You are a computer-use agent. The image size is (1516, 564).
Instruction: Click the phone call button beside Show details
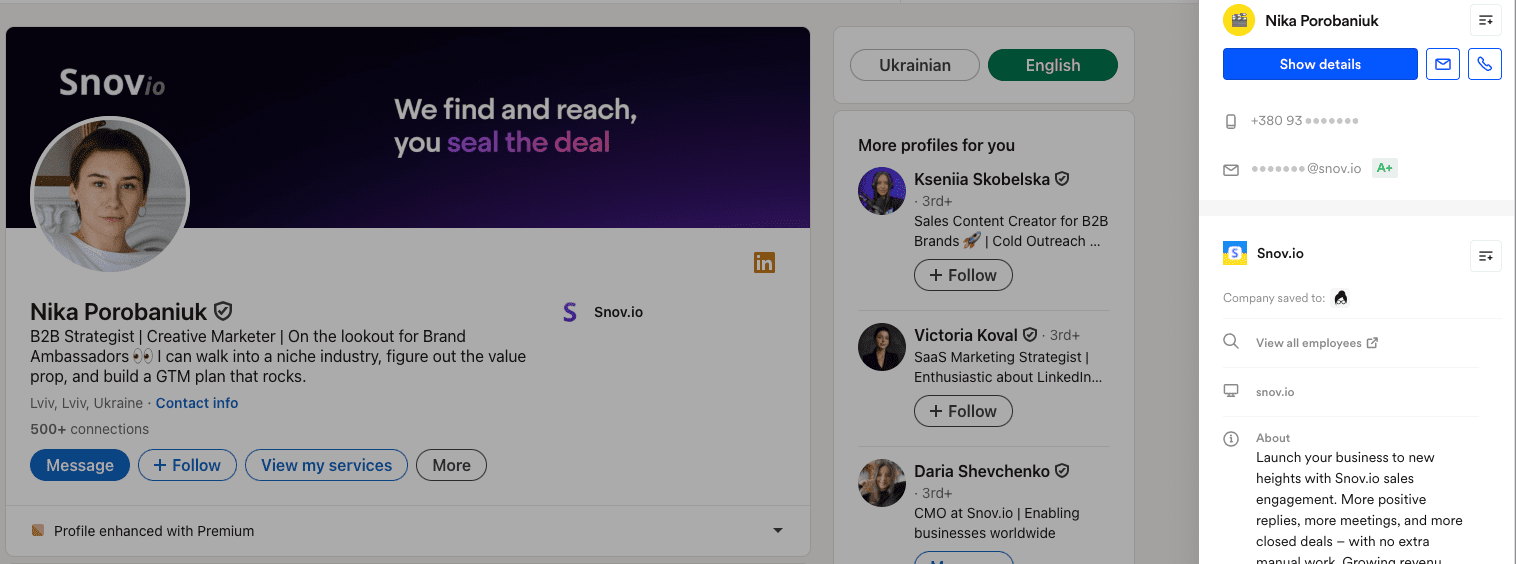1485,64
